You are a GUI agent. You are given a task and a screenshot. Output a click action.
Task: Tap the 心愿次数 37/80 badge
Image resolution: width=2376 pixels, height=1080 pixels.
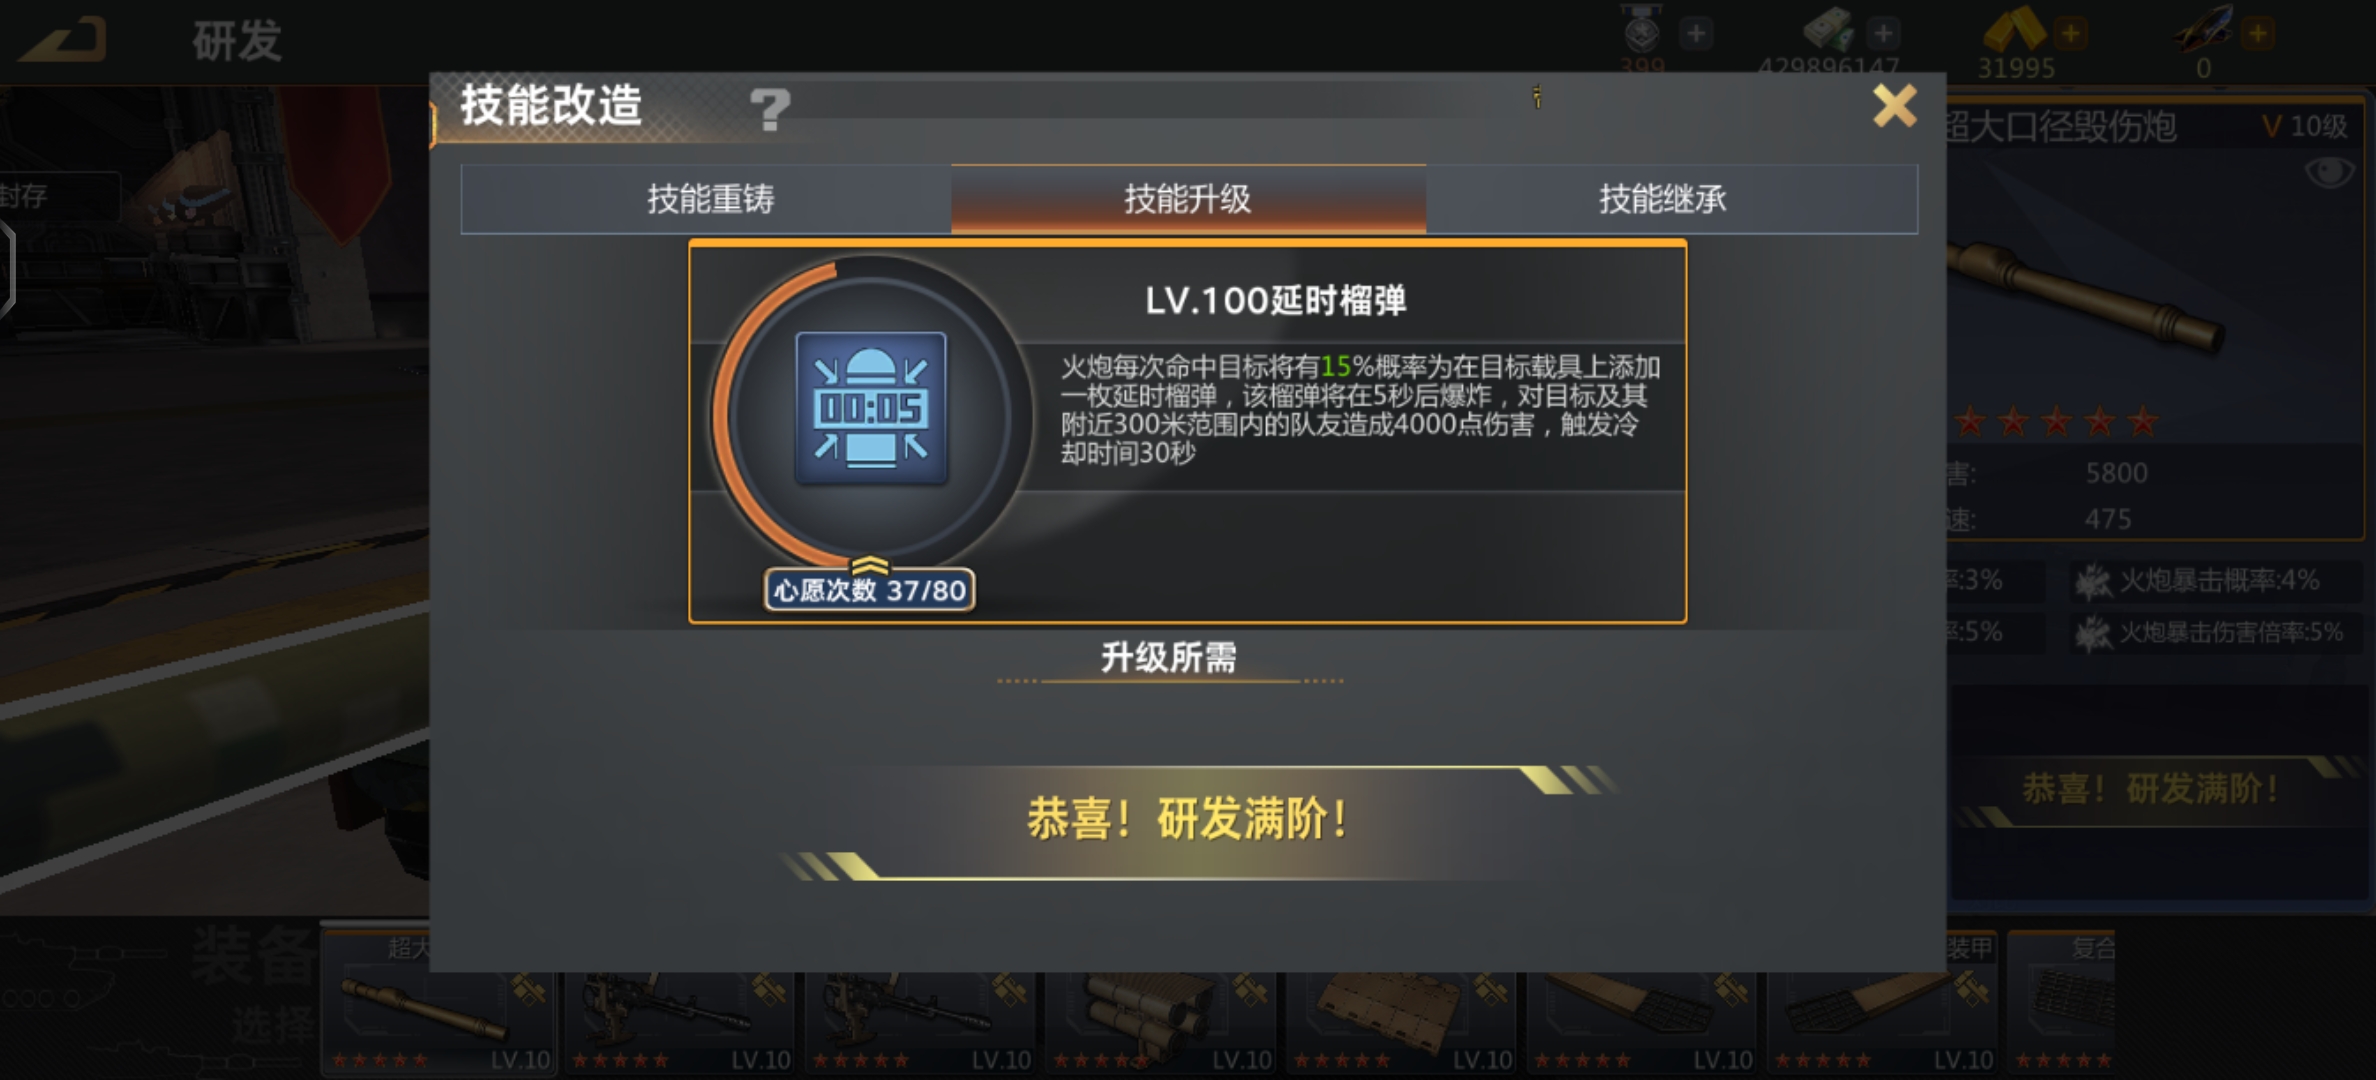pyautogui.click(x=869, y=590)
